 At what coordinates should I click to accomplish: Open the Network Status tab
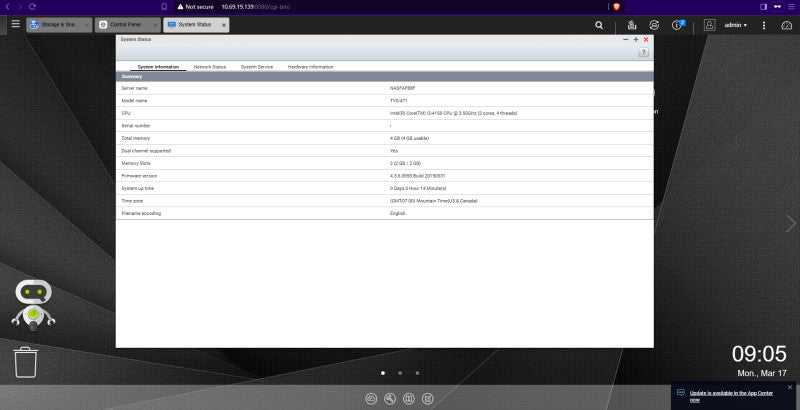click(210, 67)
